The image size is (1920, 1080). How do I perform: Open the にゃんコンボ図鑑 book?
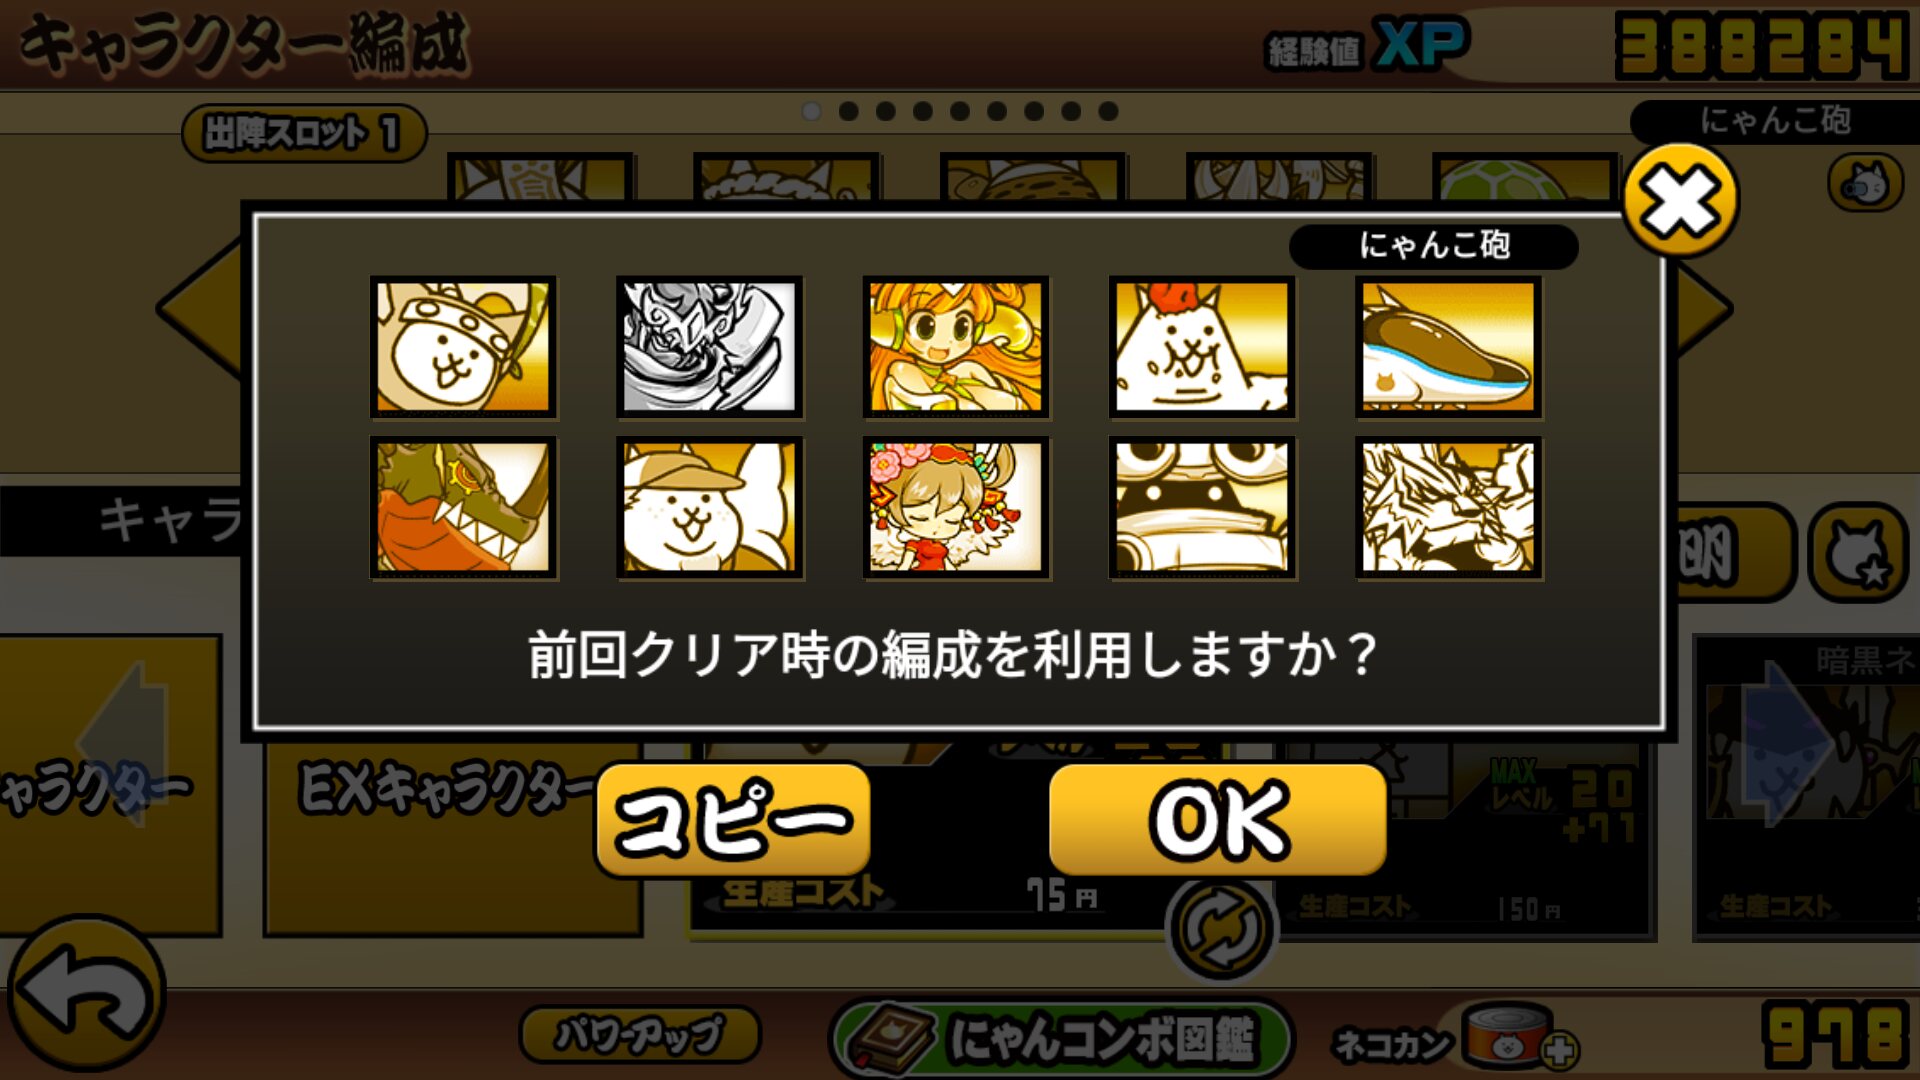click(1062, 1038)
